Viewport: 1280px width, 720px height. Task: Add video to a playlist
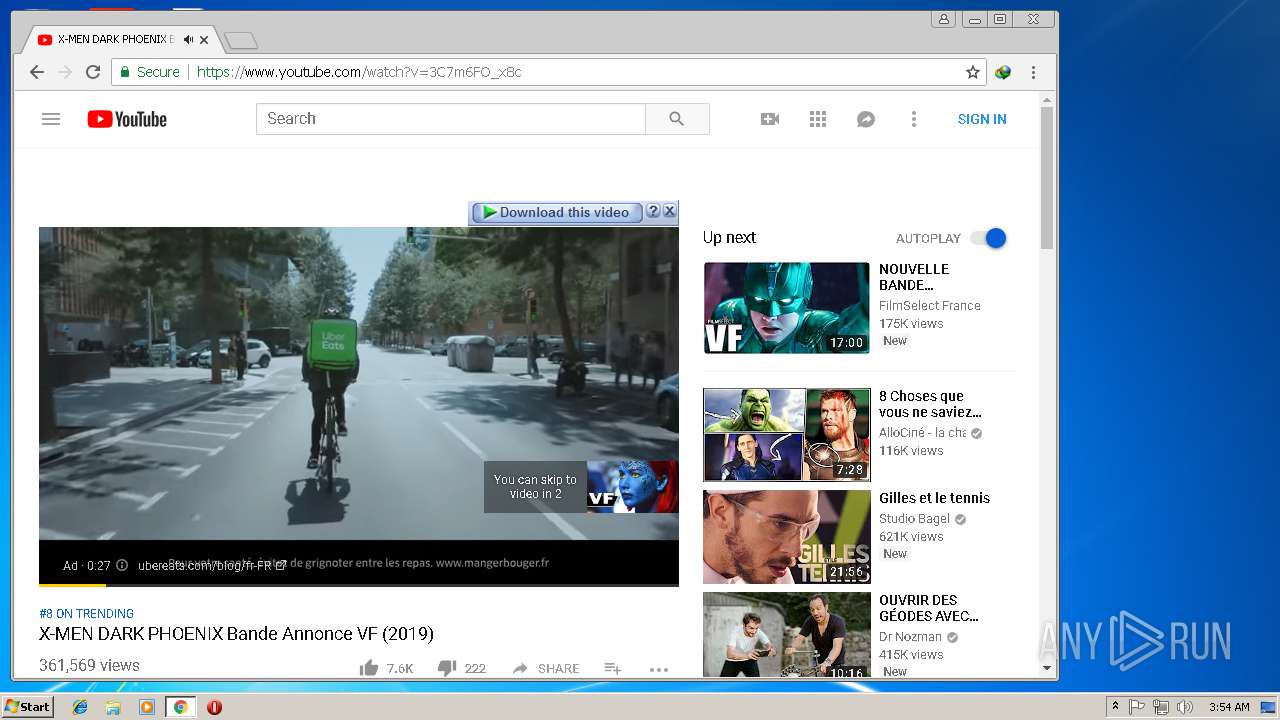[613, 668]
